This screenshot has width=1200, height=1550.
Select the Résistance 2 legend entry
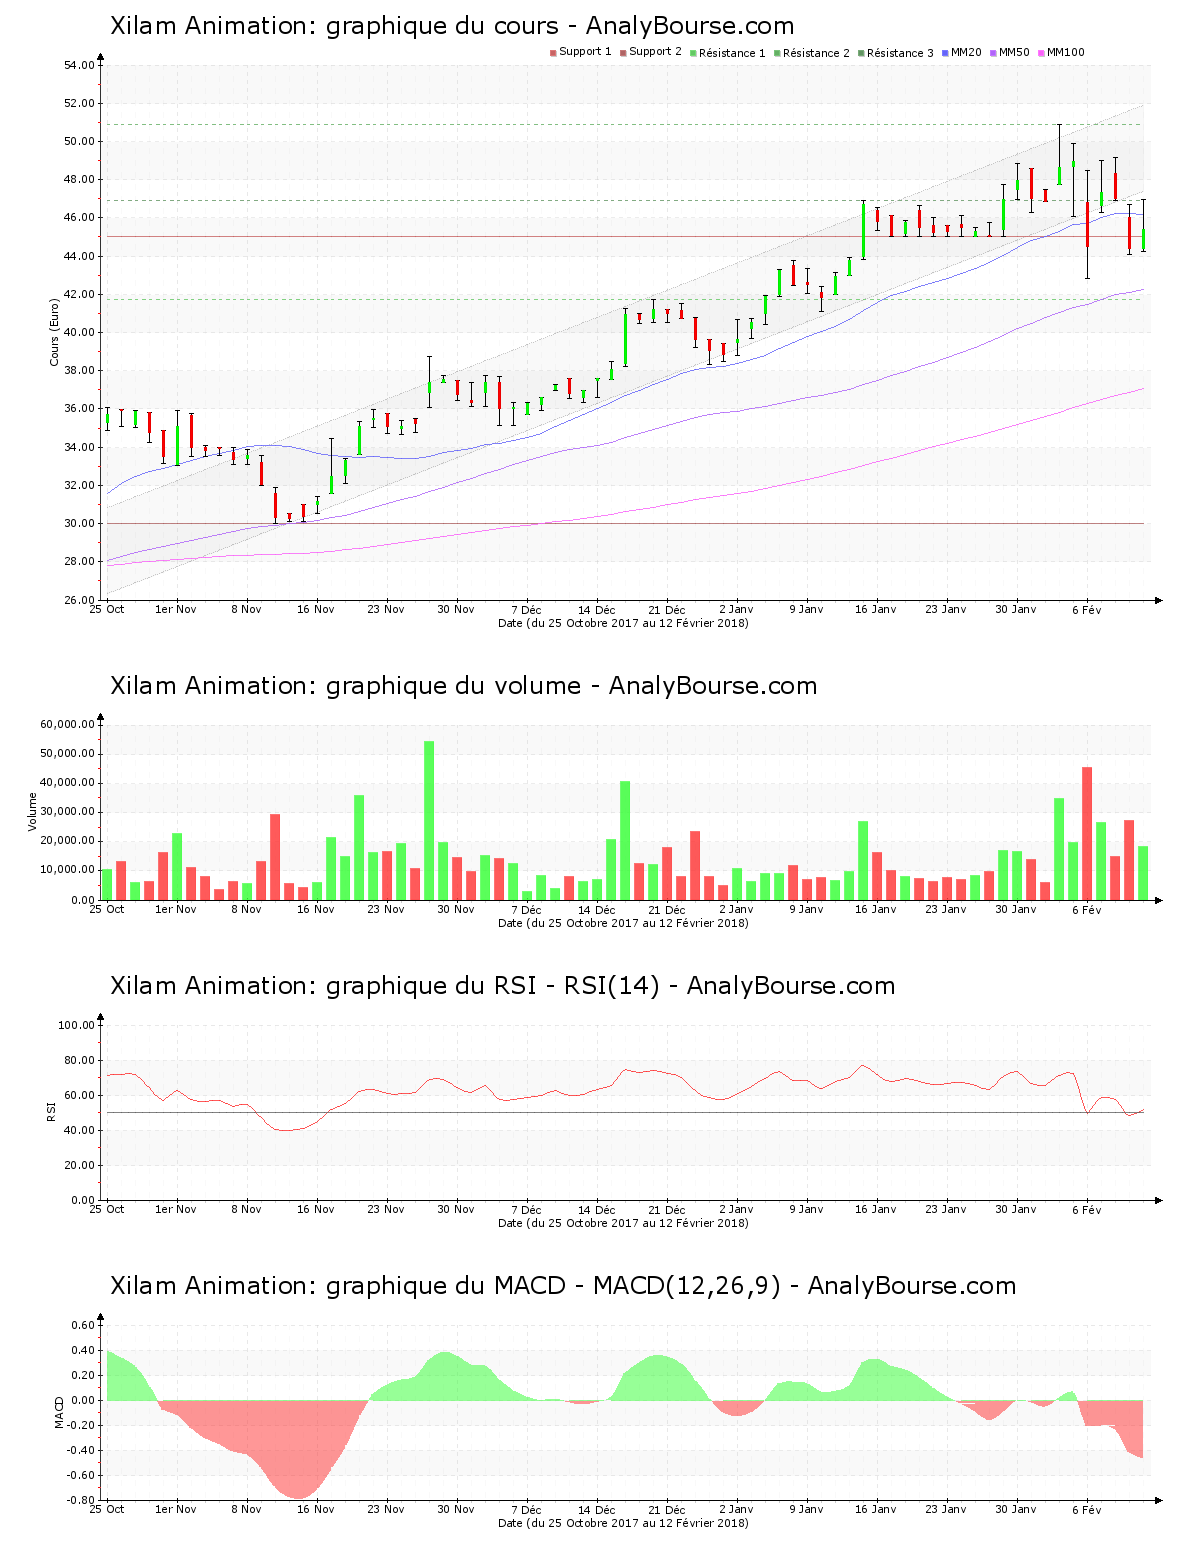812,53
